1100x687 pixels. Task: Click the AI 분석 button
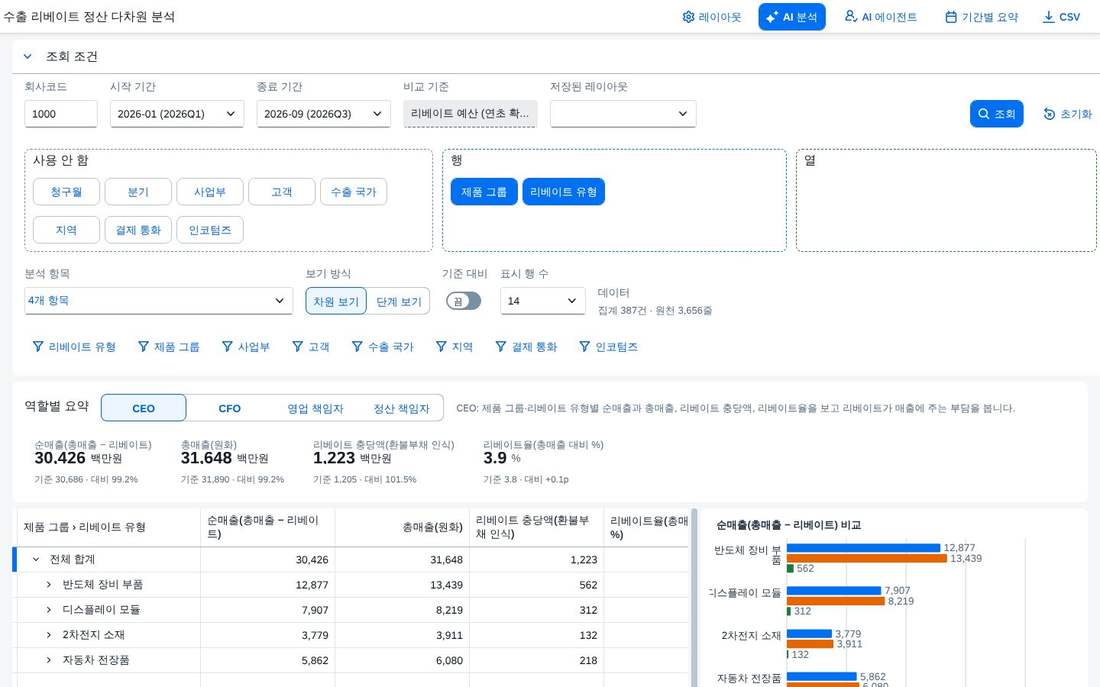click(x=791, y=17)
